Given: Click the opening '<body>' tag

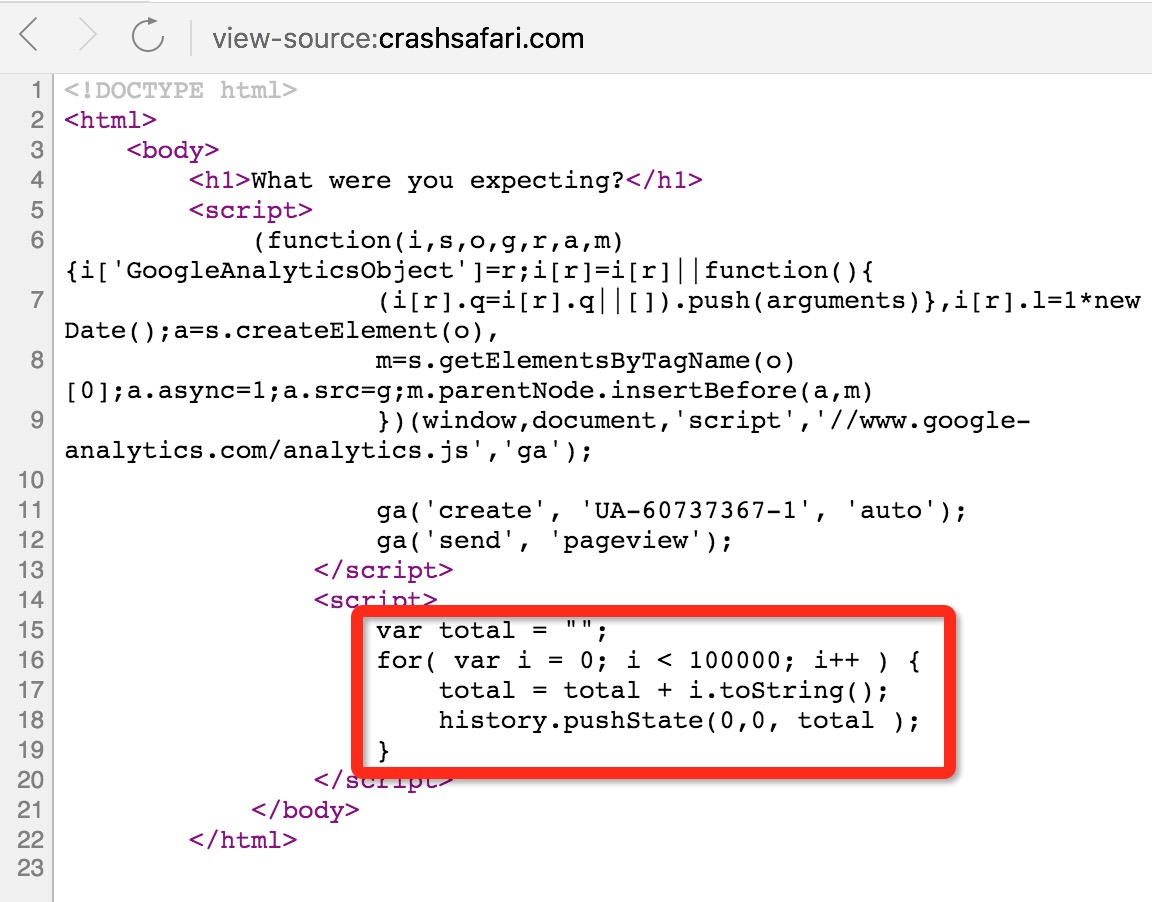Looking at the screenshot, I should coord(173,150).
